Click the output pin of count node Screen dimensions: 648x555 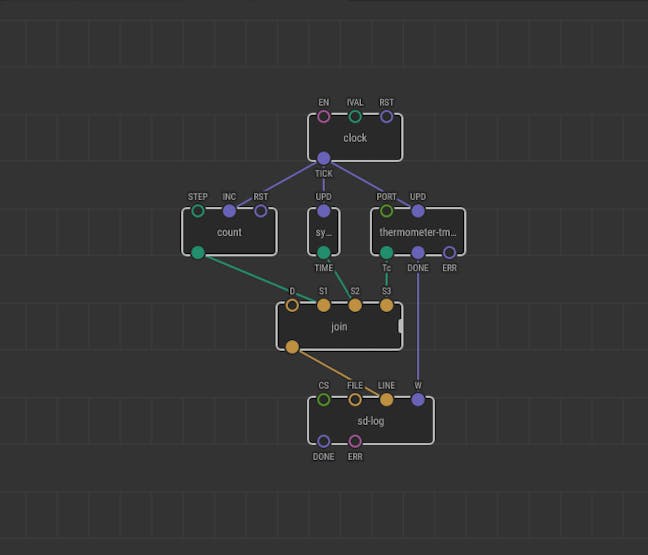[198, 252]
